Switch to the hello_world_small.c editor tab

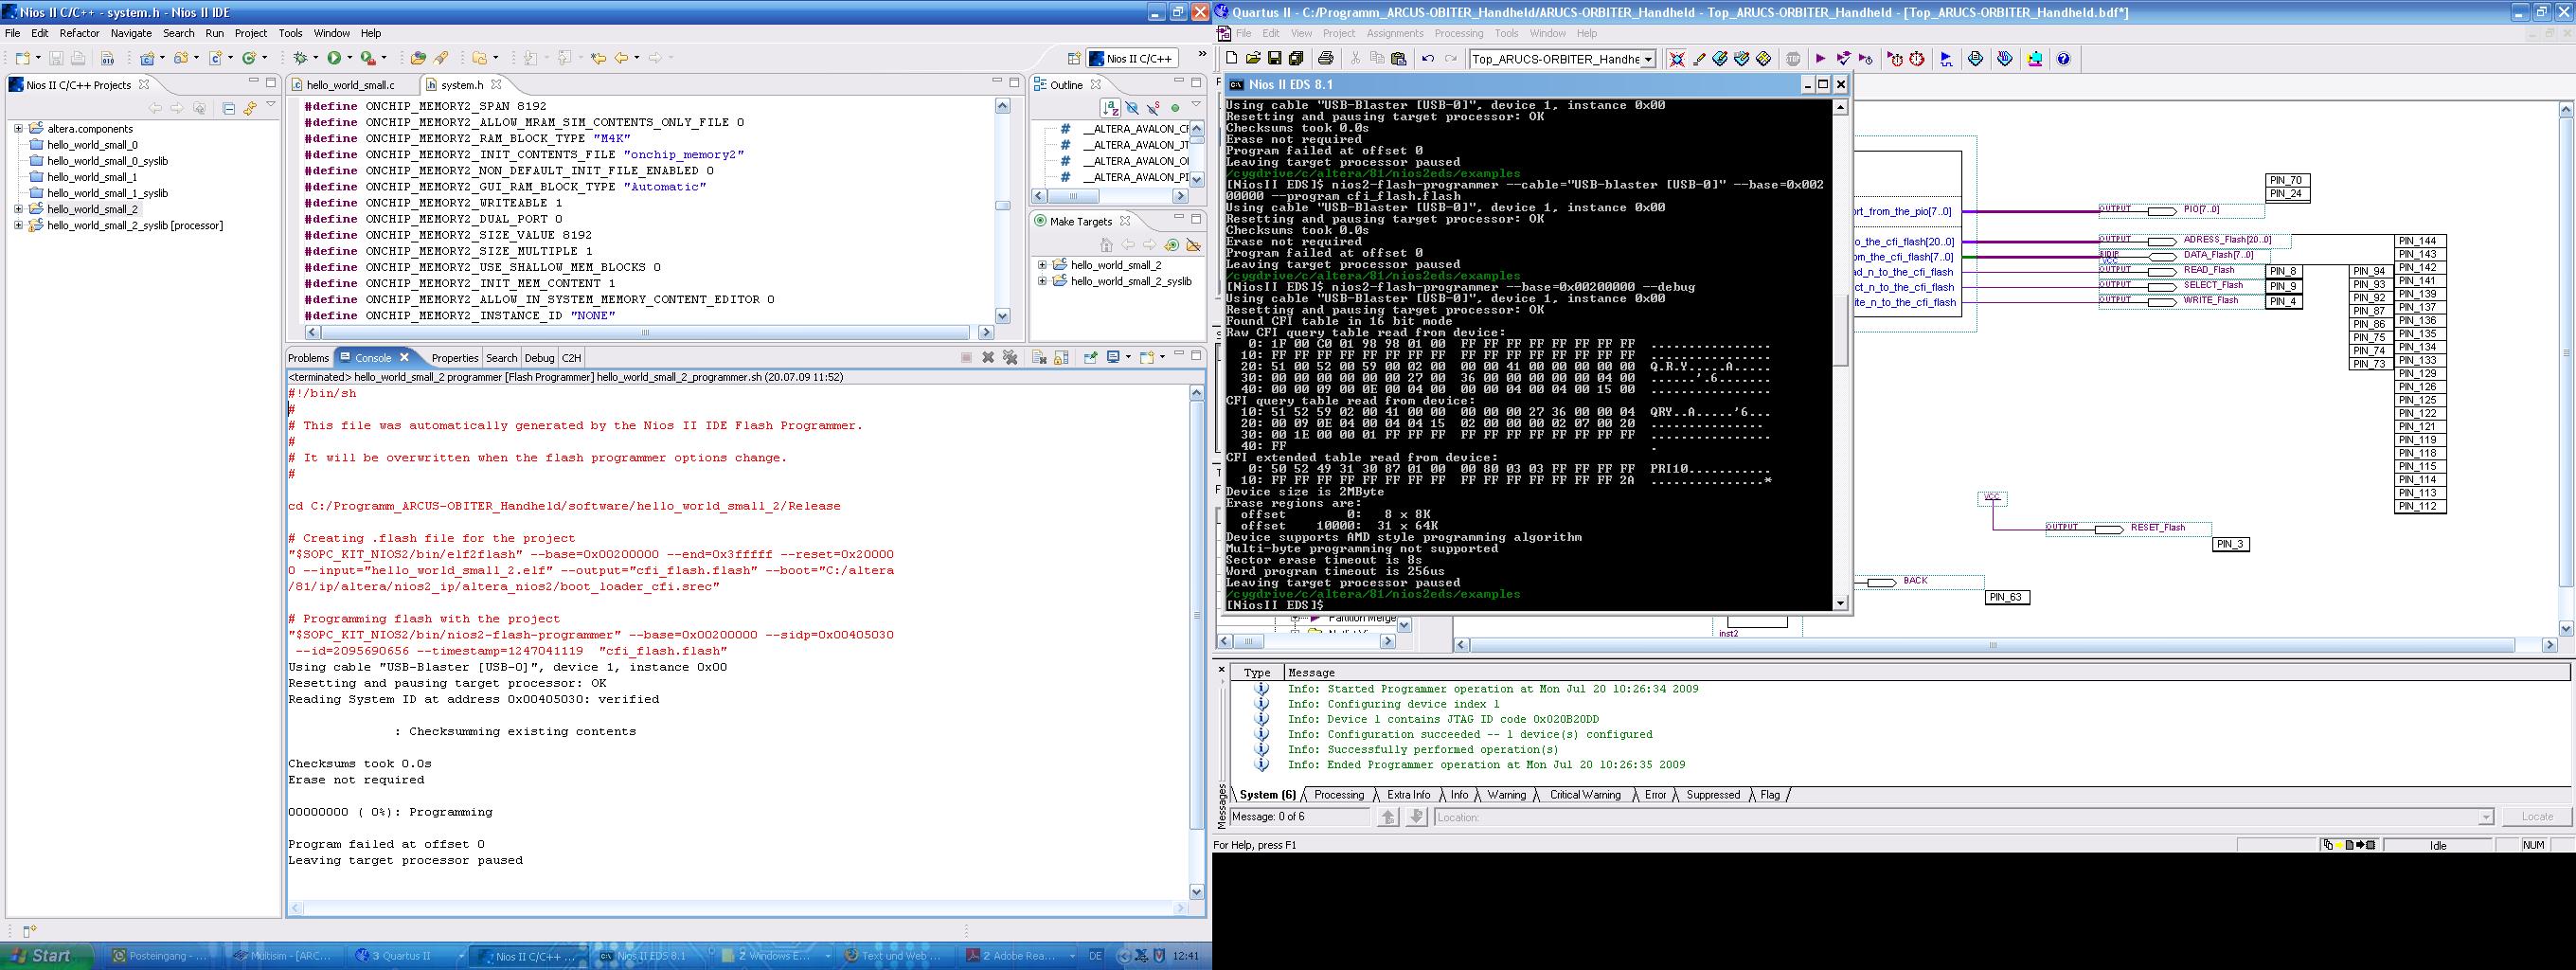coord(350,85)
